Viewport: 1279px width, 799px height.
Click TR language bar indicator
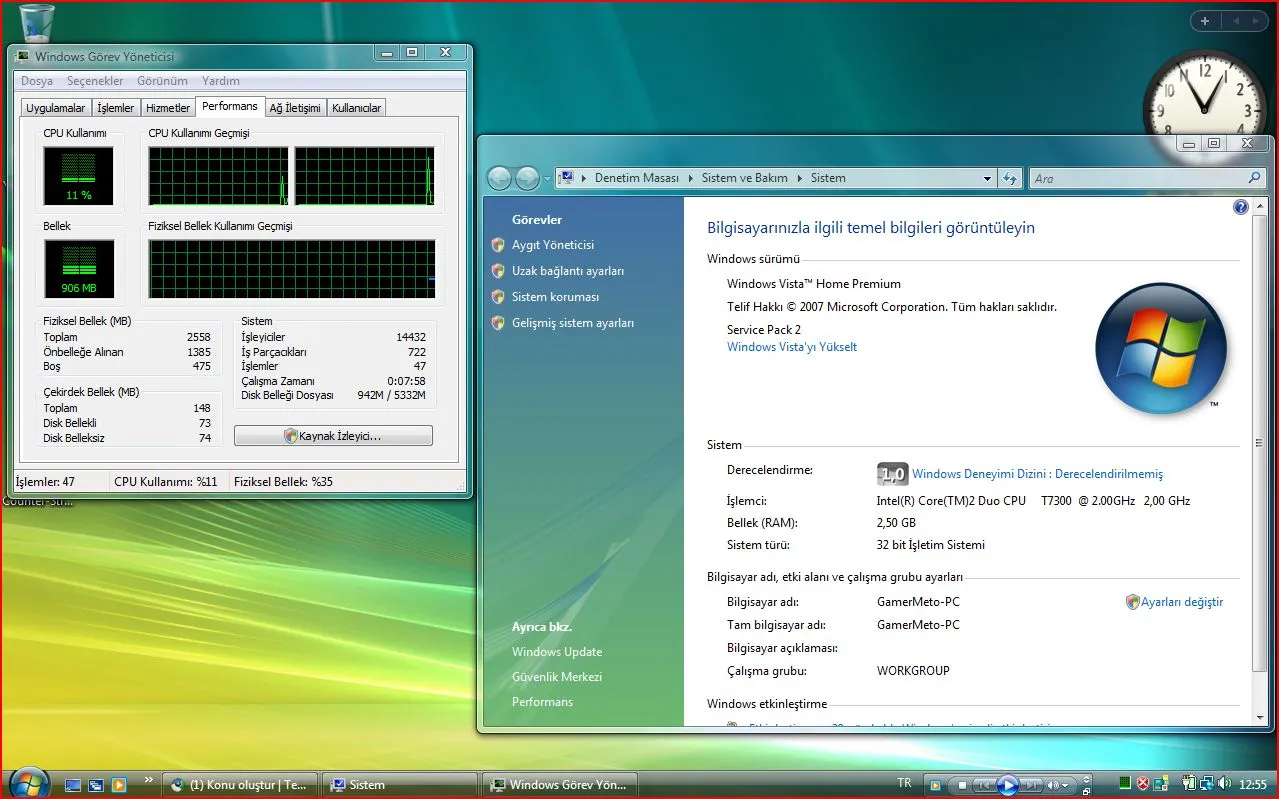coord(904,783)
